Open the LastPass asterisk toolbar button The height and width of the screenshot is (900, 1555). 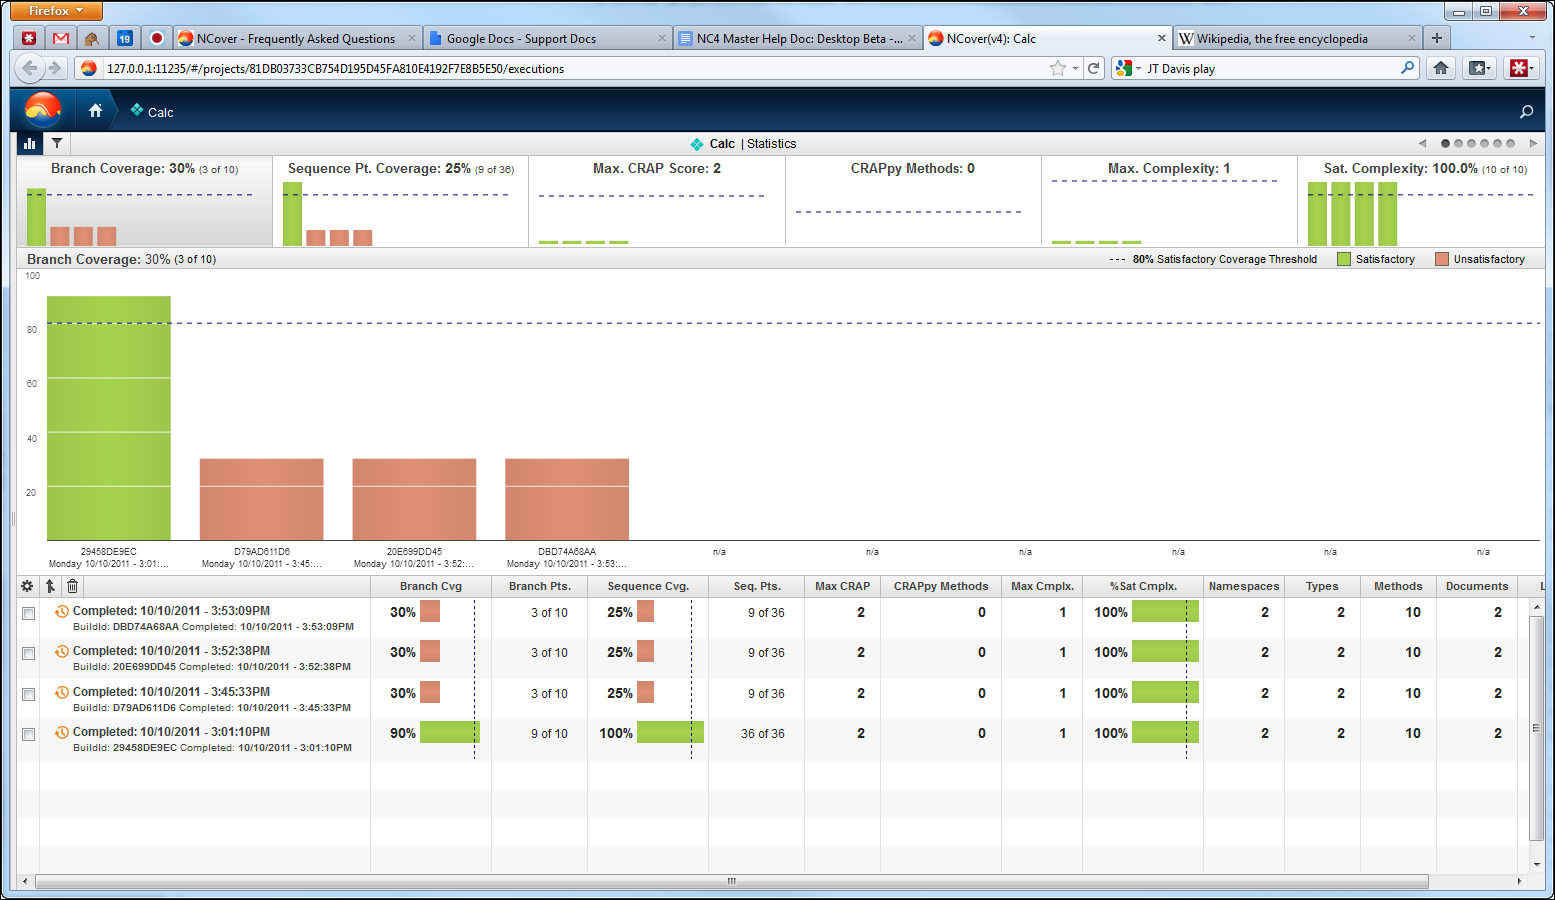point(1520,68)
